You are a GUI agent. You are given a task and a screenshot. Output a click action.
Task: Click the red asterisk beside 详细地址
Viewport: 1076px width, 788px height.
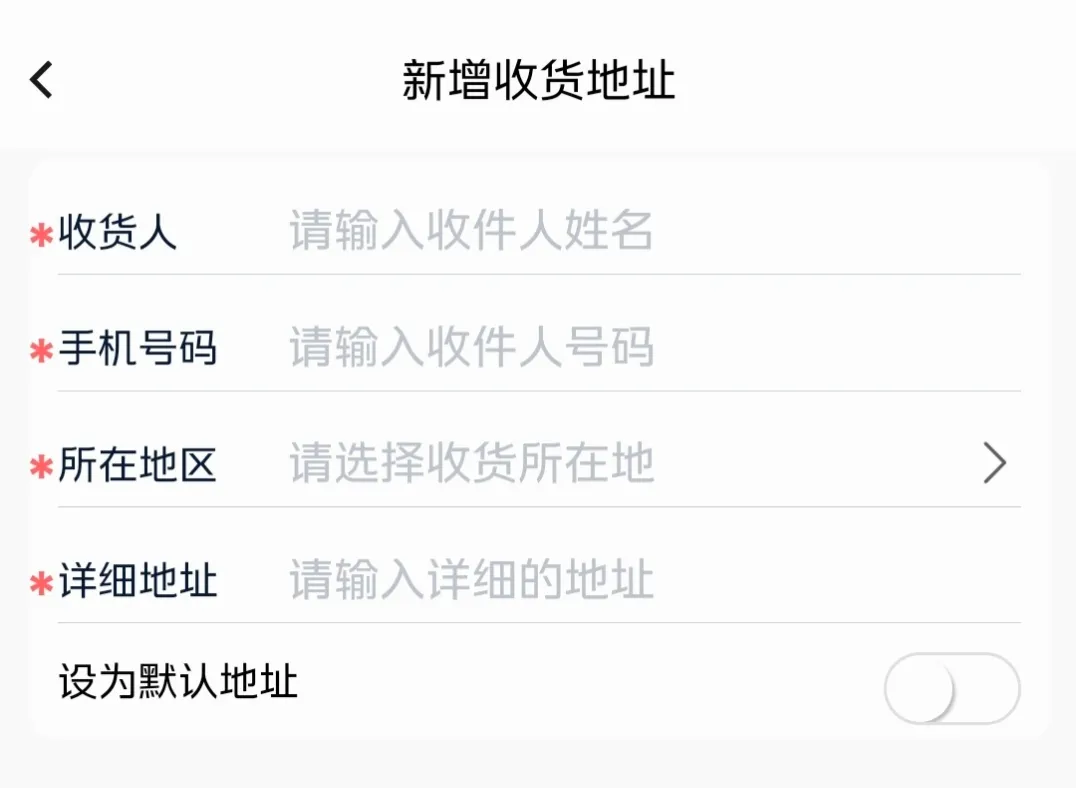(x=41, y=583)
